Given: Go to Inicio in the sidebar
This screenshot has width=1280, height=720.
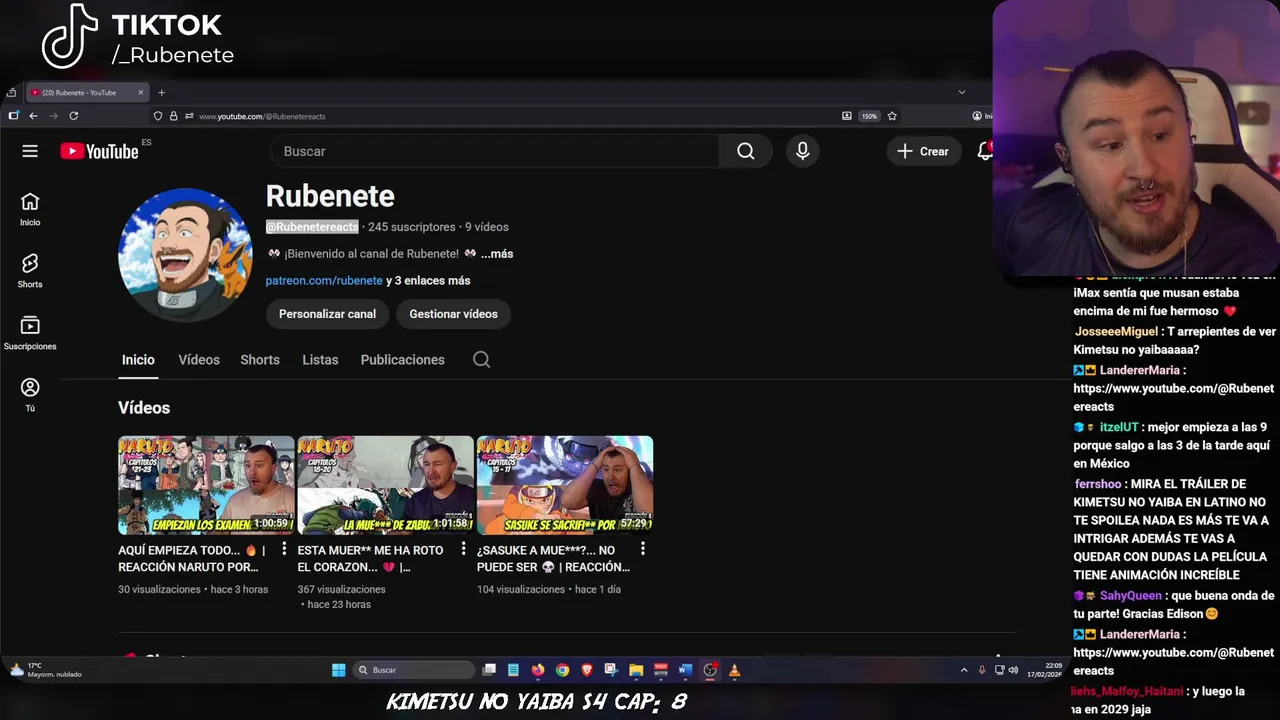Looking at the screenshot, I should click(x=30, y=209).
